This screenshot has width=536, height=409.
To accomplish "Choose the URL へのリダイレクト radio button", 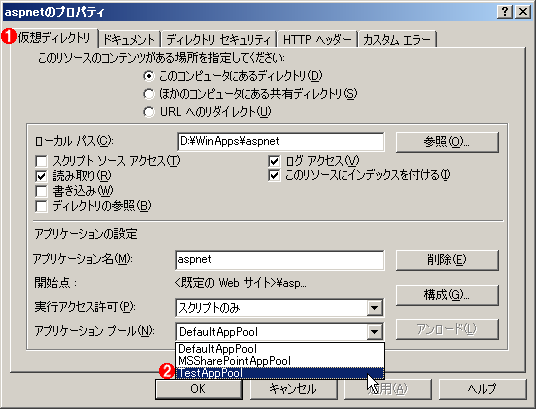I will (149, 112).
